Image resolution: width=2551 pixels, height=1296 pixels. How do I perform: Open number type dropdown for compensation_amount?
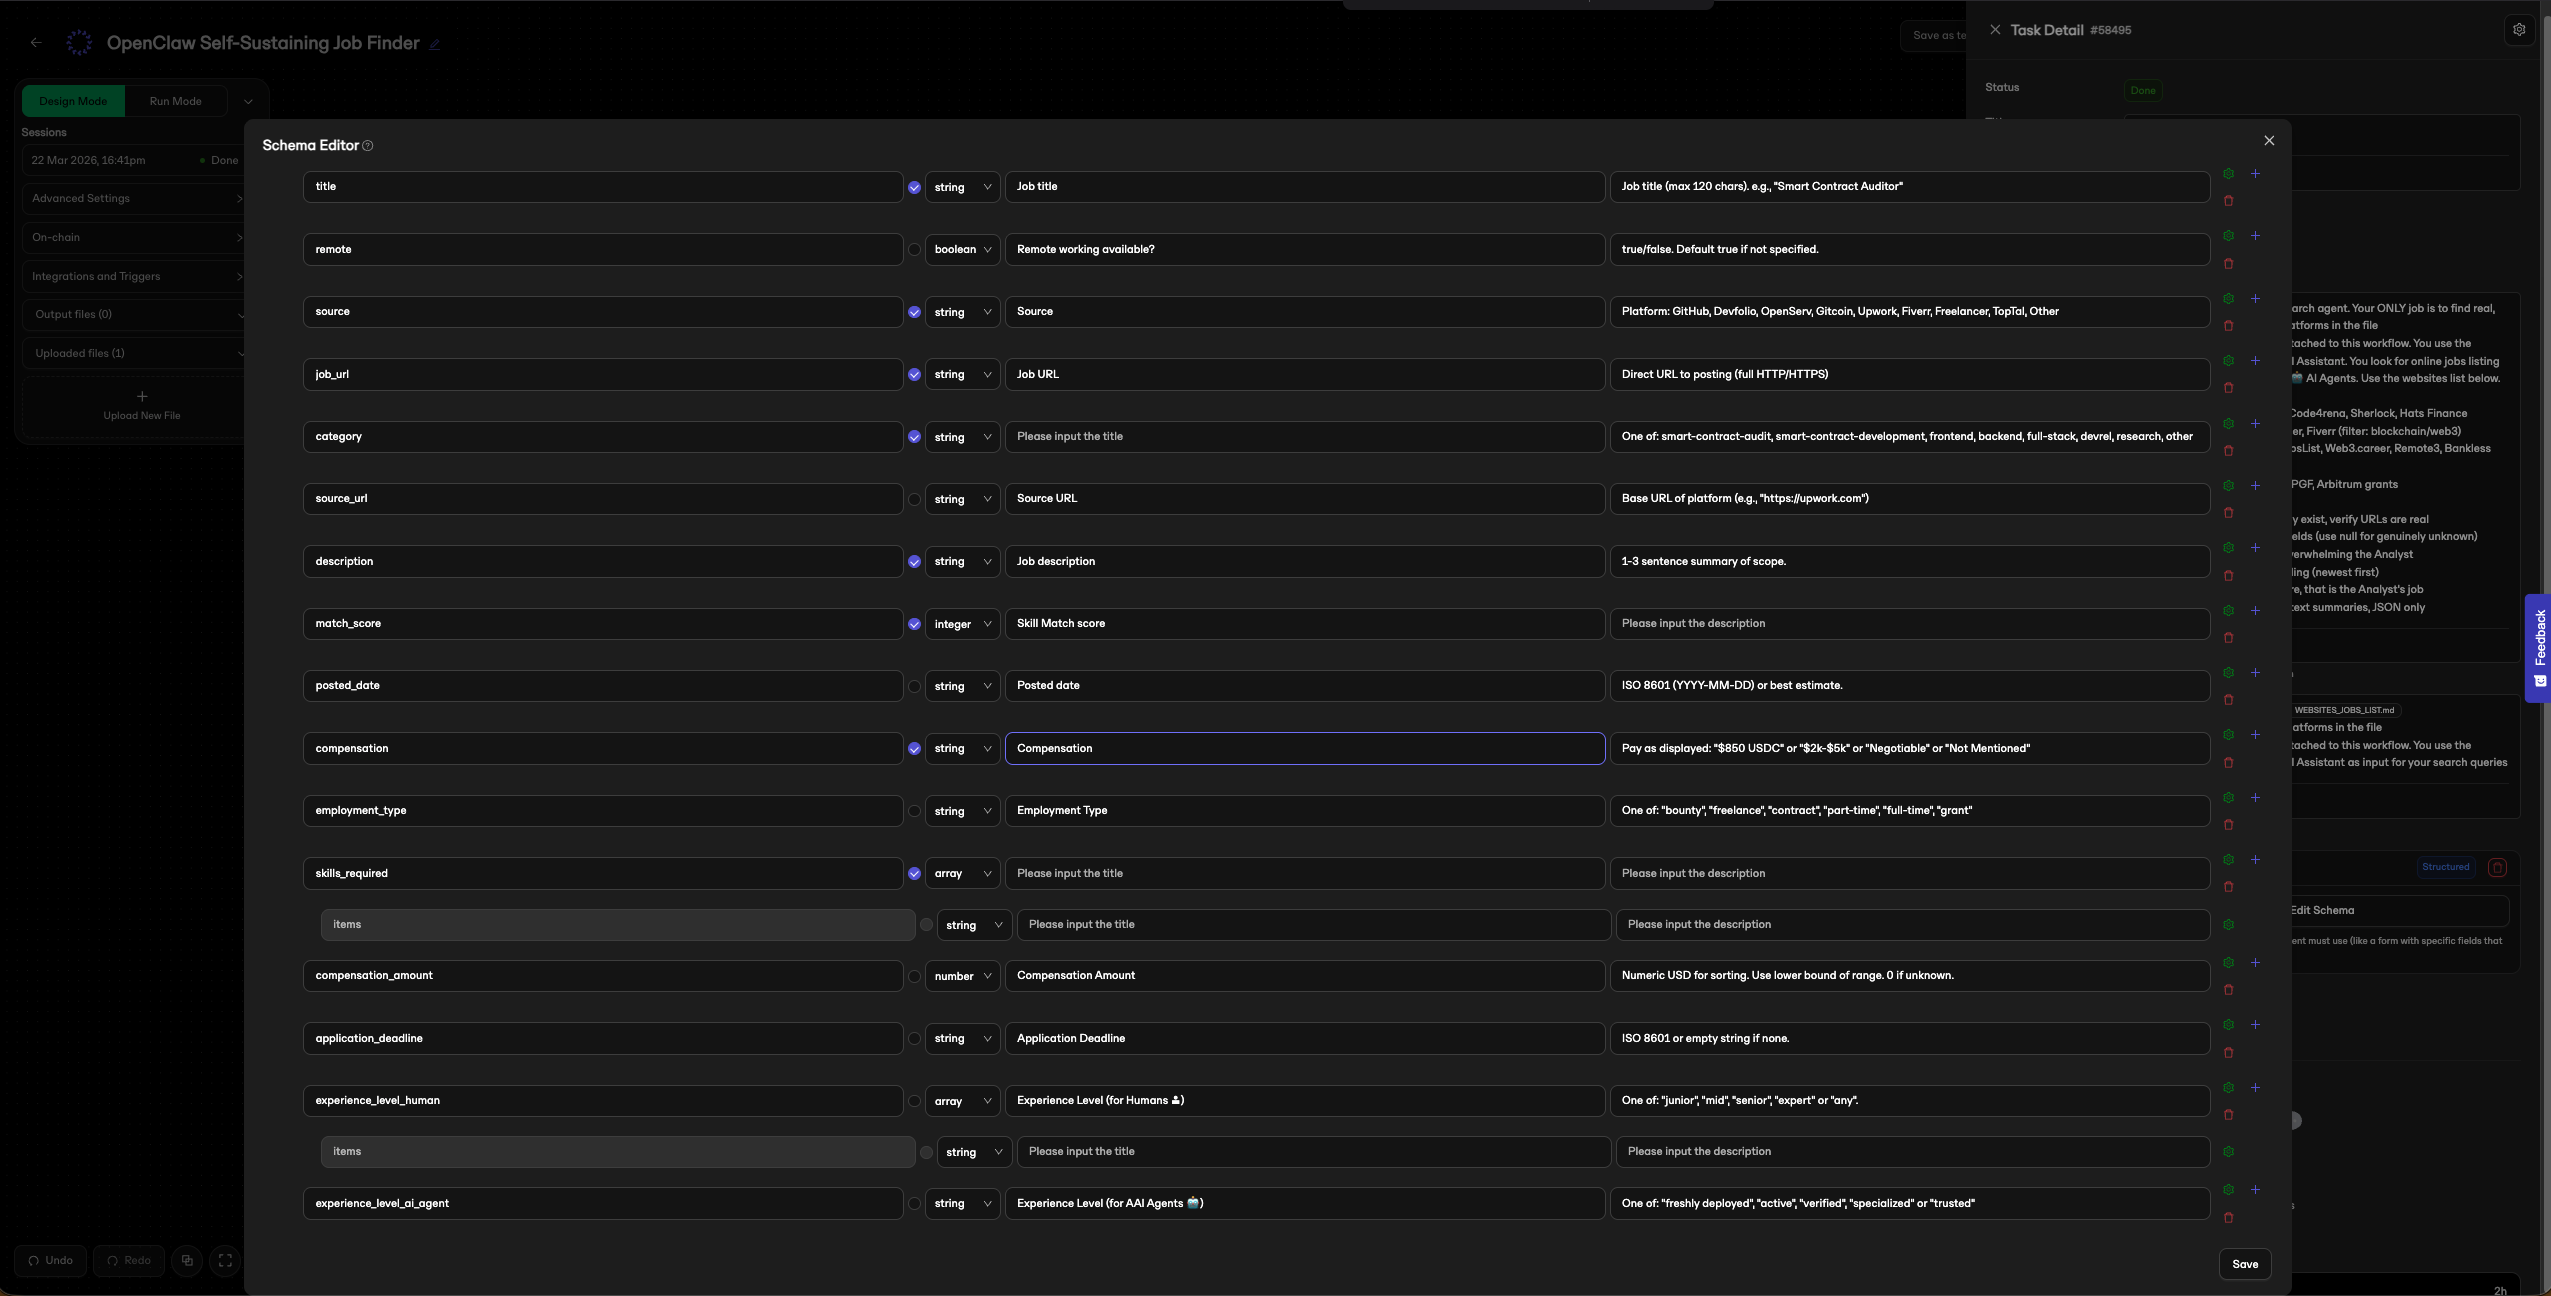(962, 976)
